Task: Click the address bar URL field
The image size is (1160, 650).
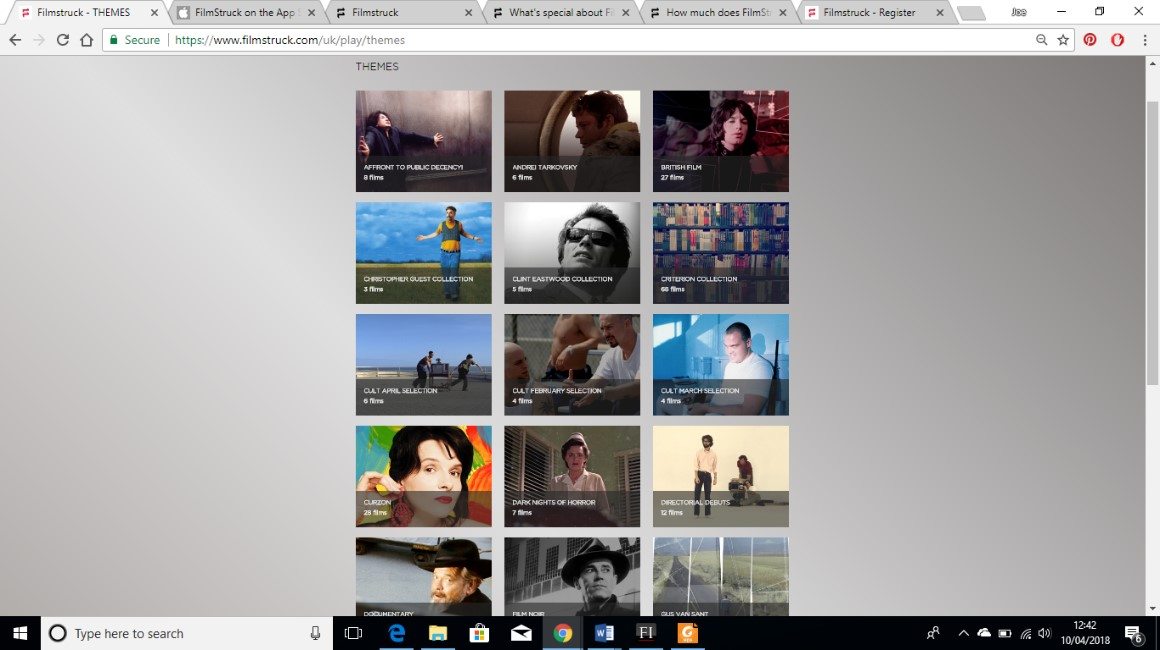Action: (600, 40)
